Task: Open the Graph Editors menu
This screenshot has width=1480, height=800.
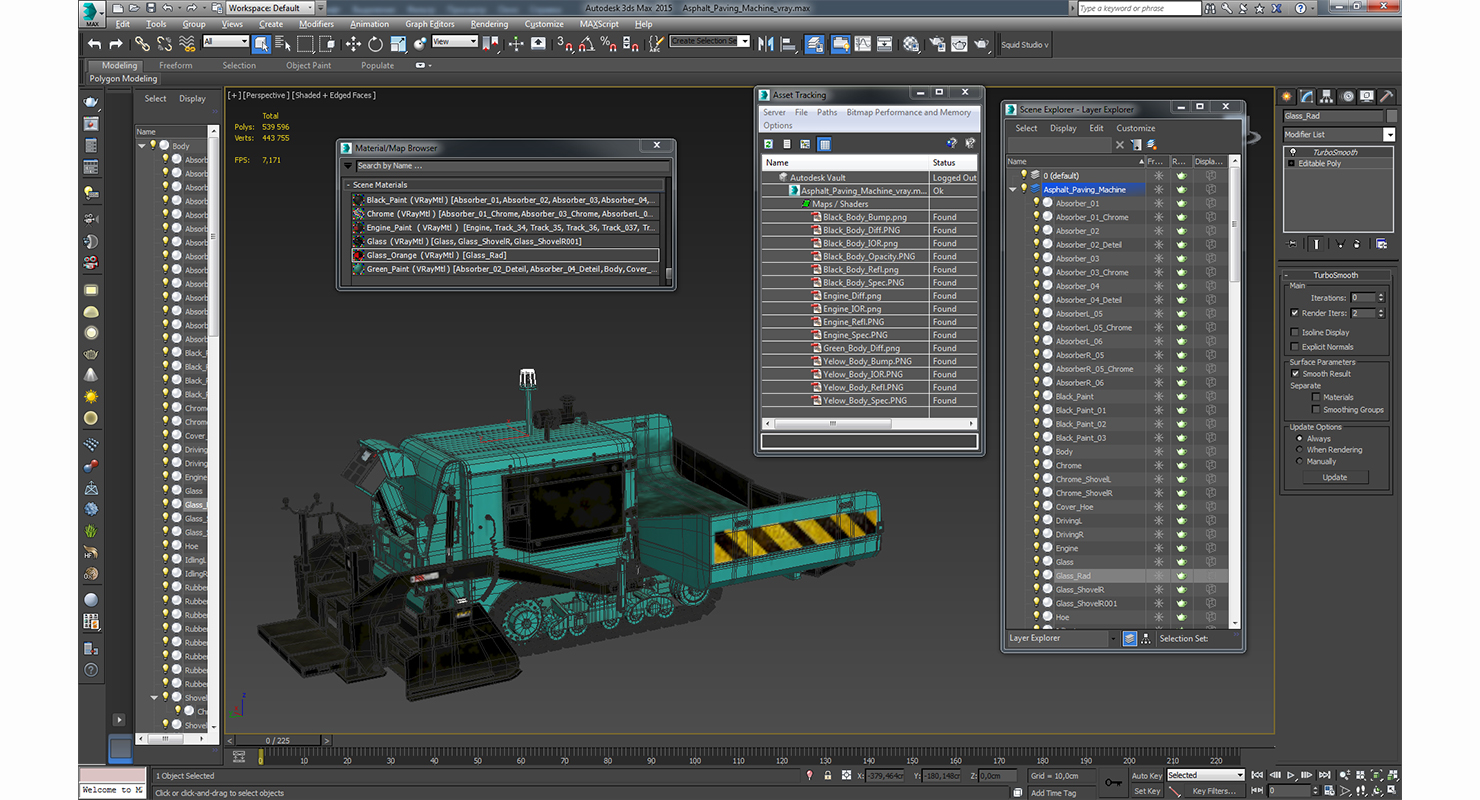Action: (430, 24)
